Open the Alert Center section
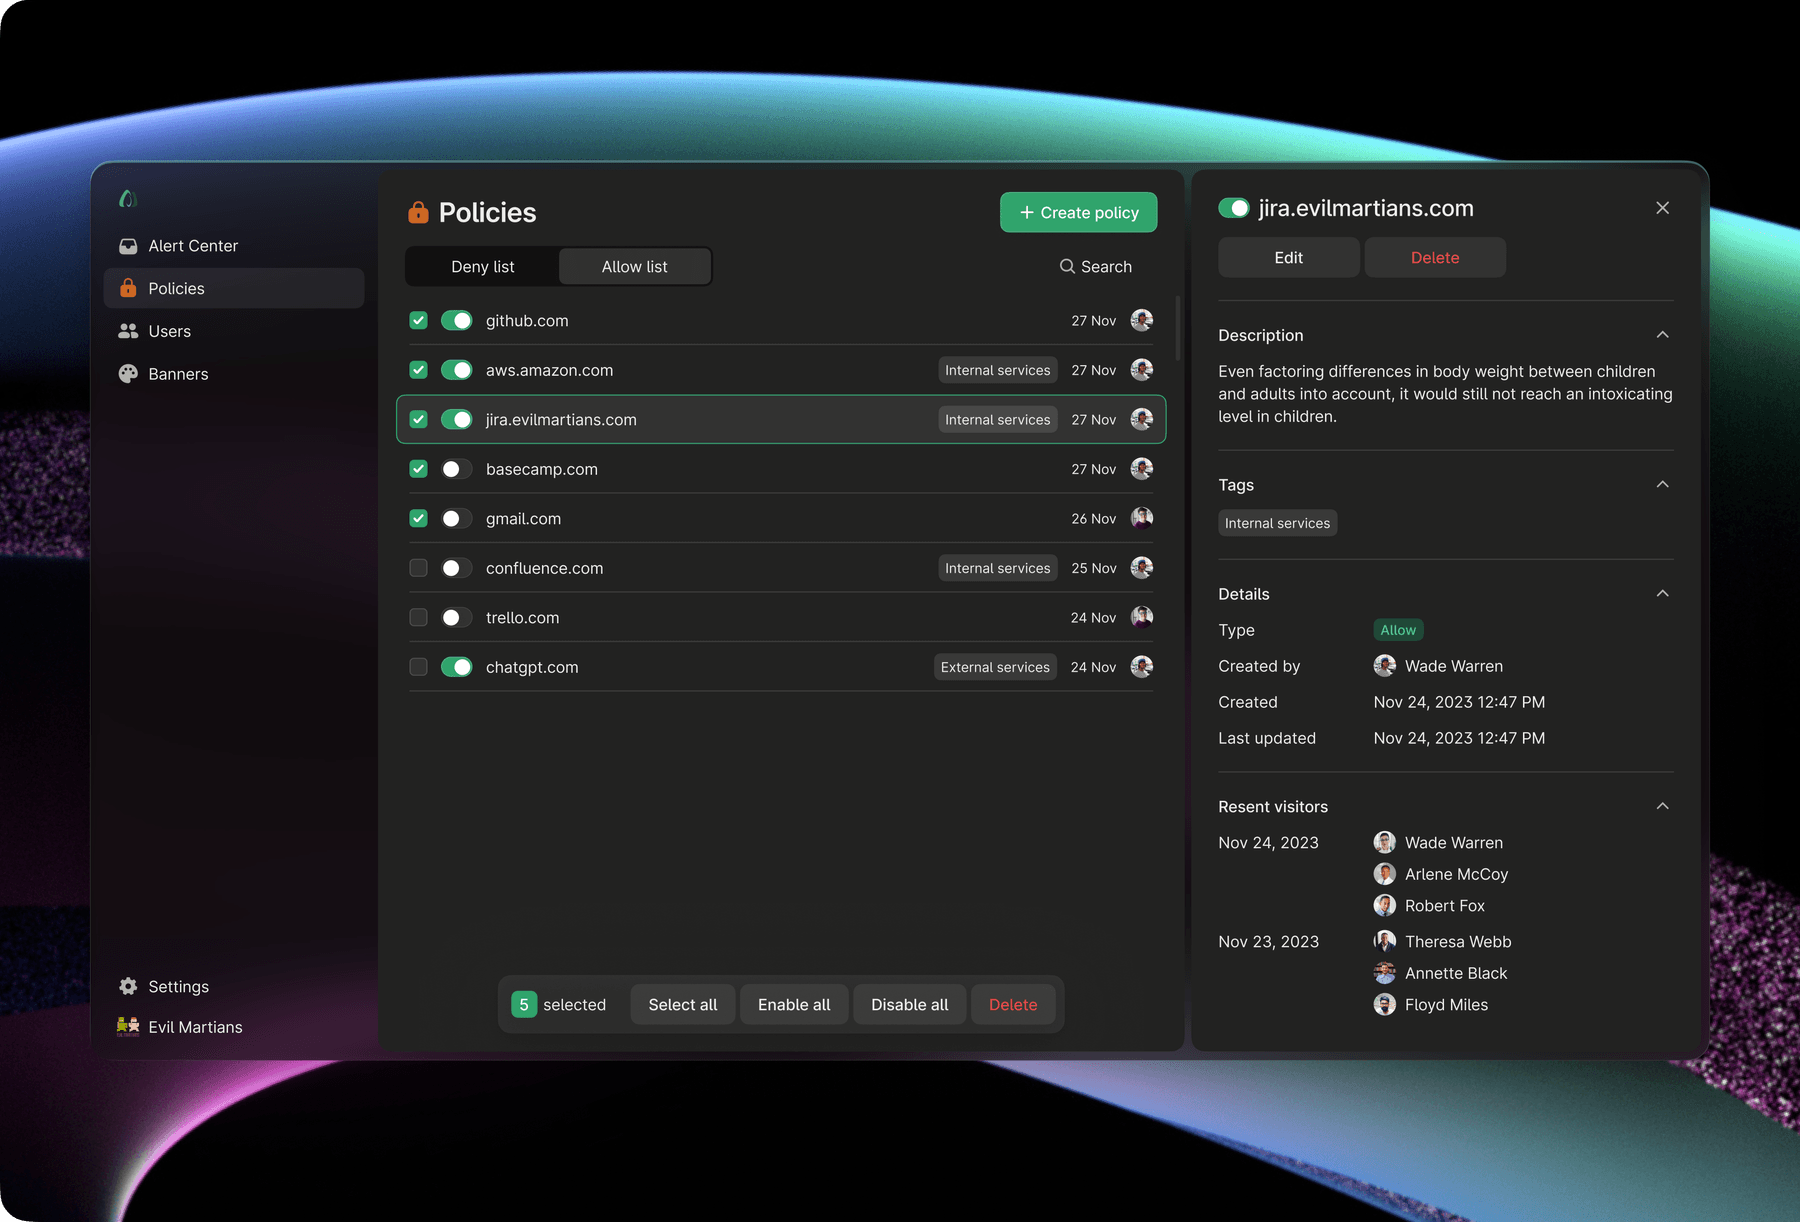Image resolution: width=1800 pixels, height=1222 pixels. coord(192,245)
